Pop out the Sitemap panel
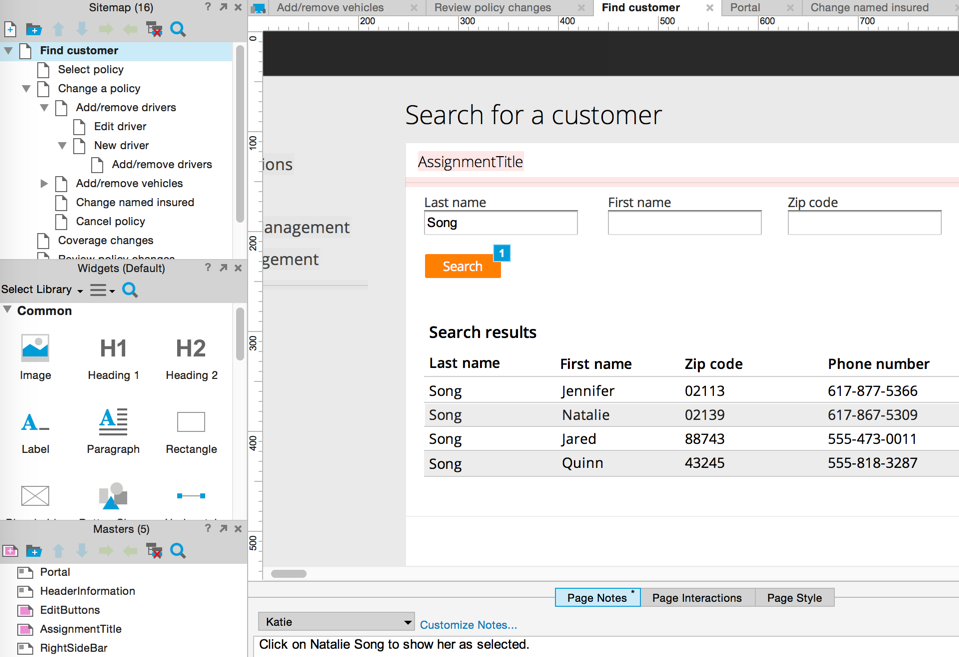This screenshot has height=657, width=959. (x=223, y=7)
